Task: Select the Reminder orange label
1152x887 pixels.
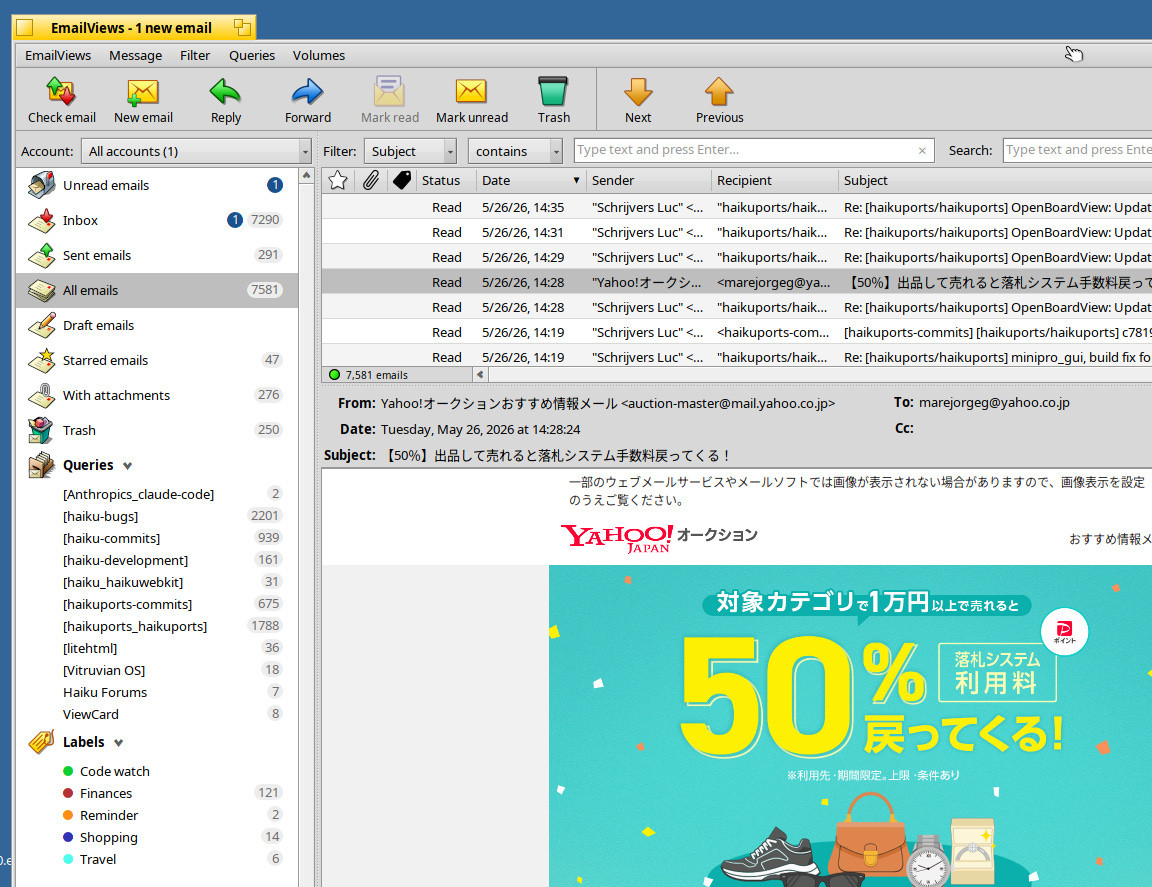Action: coord(157,815)
